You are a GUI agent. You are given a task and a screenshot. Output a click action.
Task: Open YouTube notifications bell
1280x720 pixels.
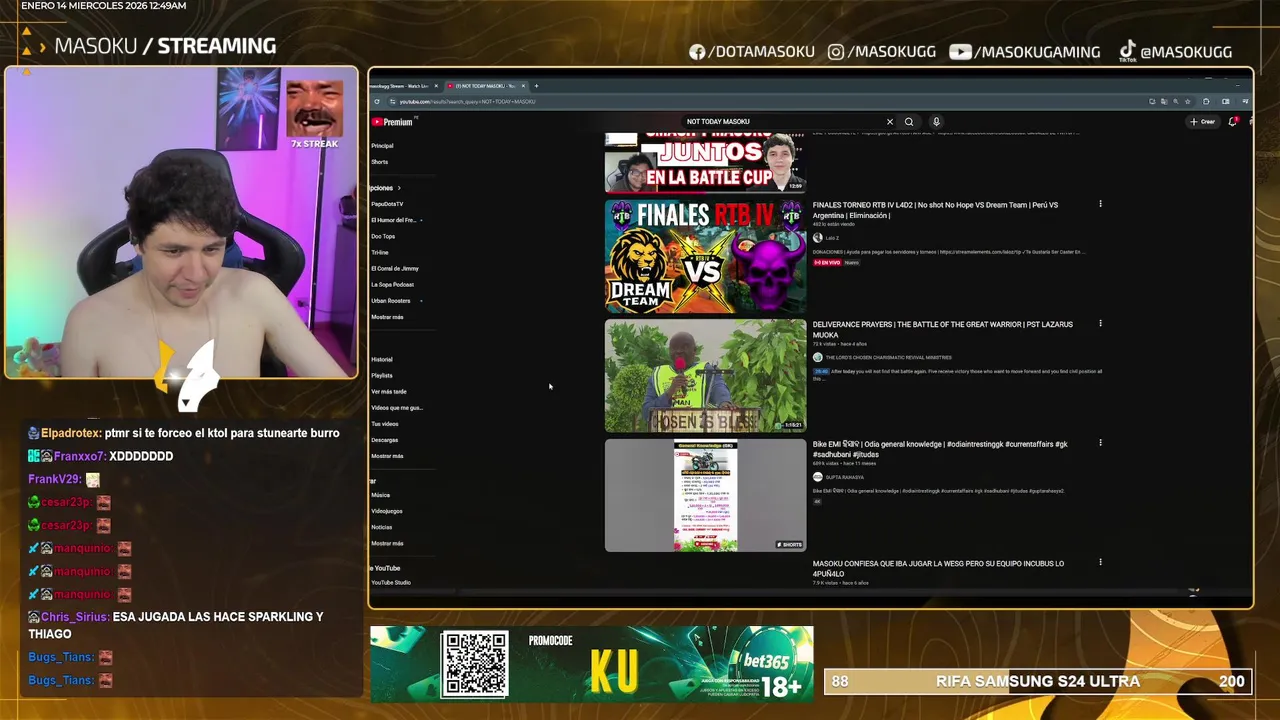point(1233,122)
